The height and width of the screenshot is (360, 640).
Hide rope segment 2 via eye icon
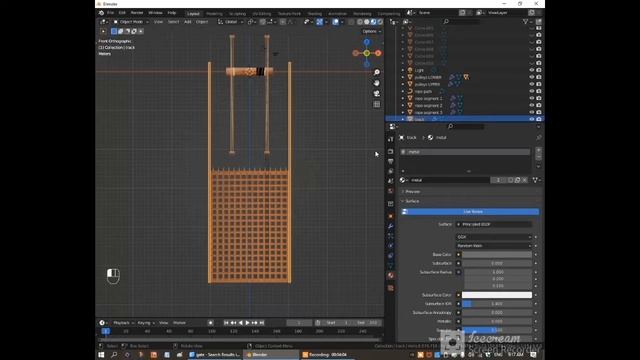[531, 105]
